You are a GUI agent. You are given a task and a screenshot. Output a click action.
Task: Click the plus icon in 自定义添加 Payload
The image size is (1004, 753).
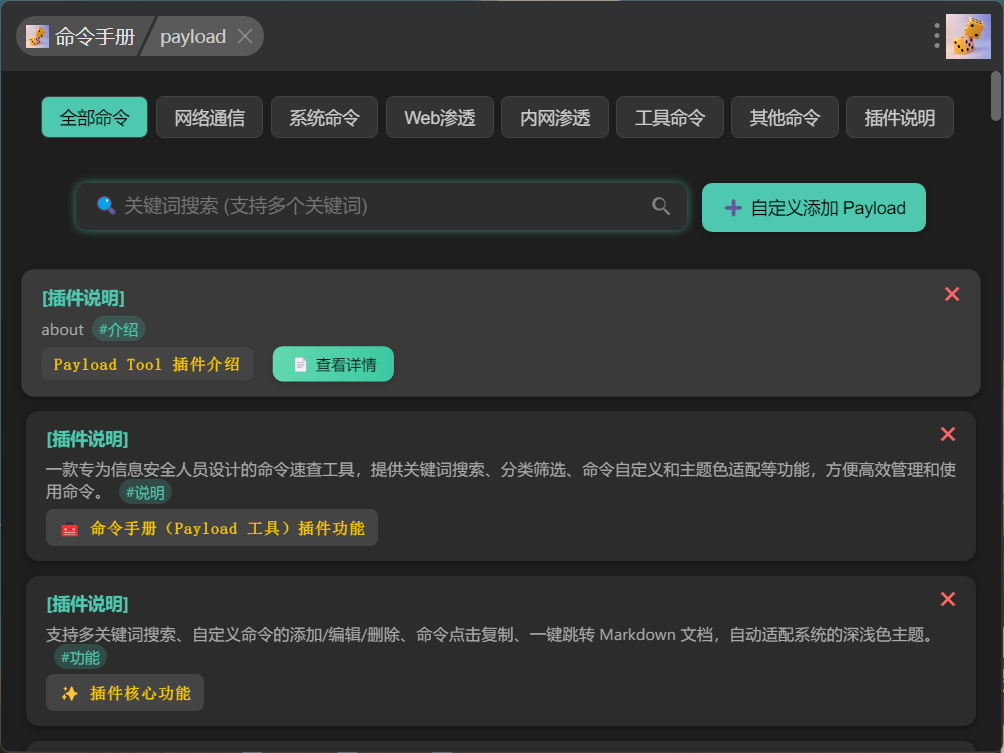[x=733, y=208]
